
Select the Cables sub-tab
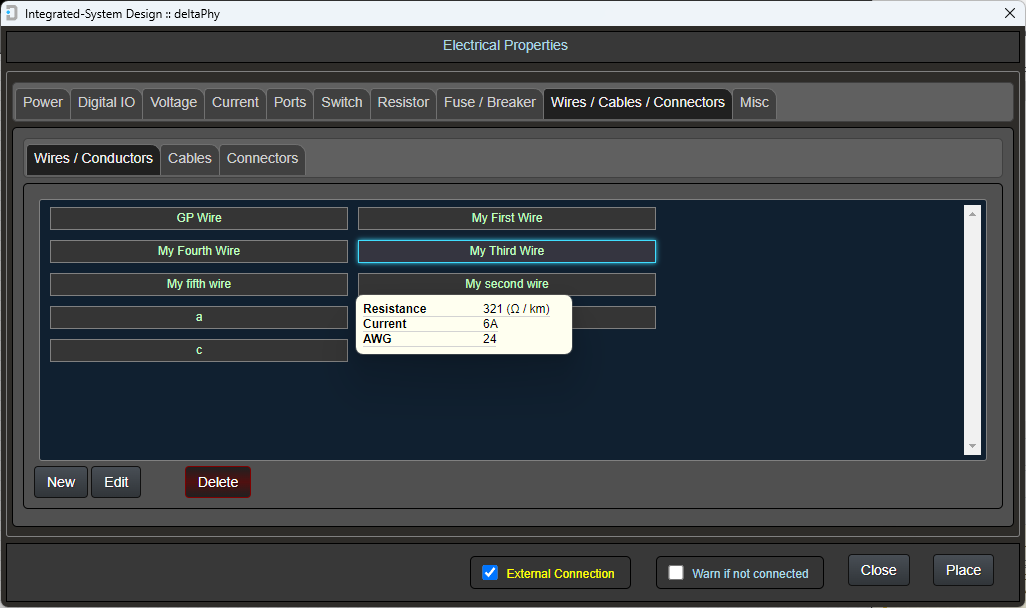tap(190, 159)
